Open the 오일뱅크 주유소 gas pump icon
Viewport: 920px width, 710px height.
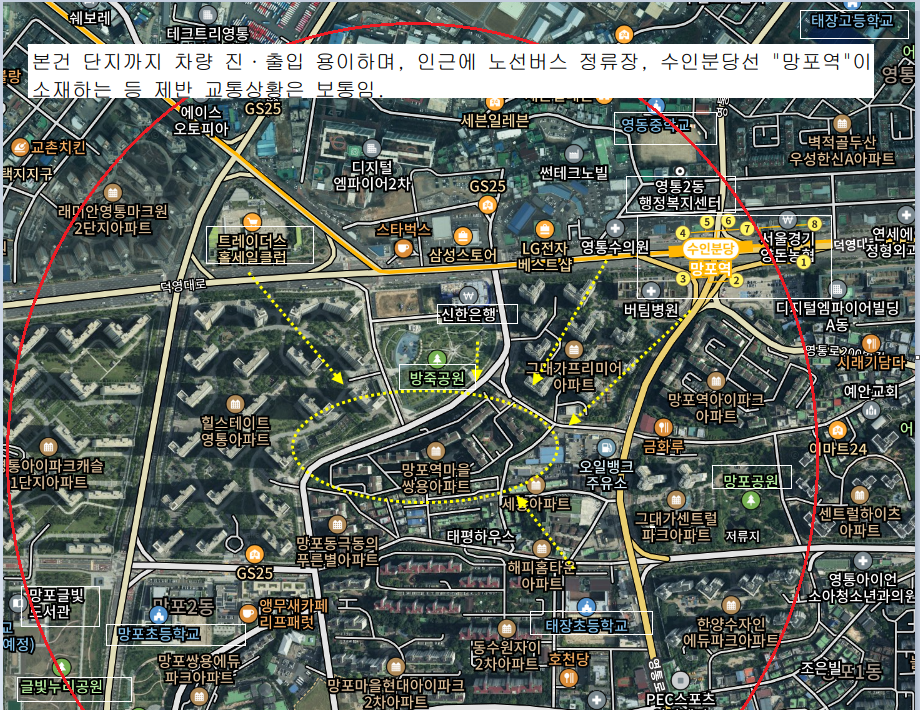tap(606, 448)
